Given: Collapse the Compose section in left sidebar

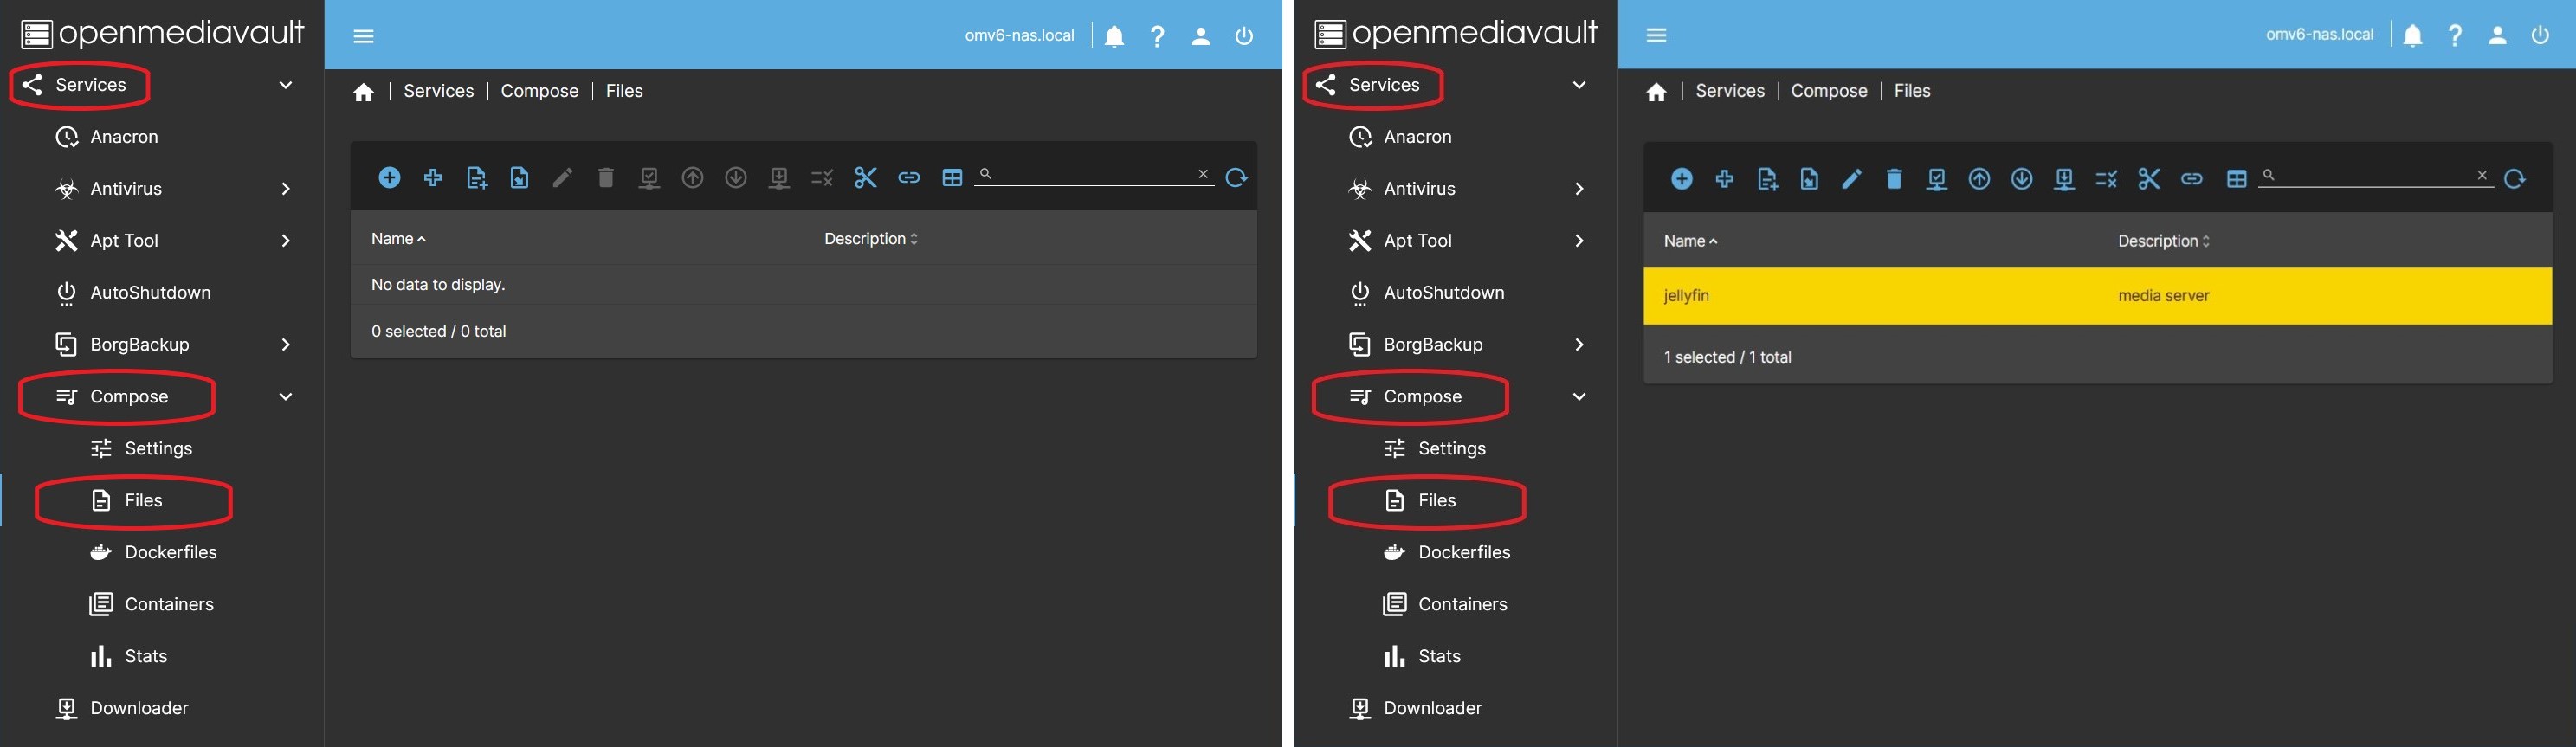Looking at the screenshot, I should pyautogui.click(x=286, y=396).
